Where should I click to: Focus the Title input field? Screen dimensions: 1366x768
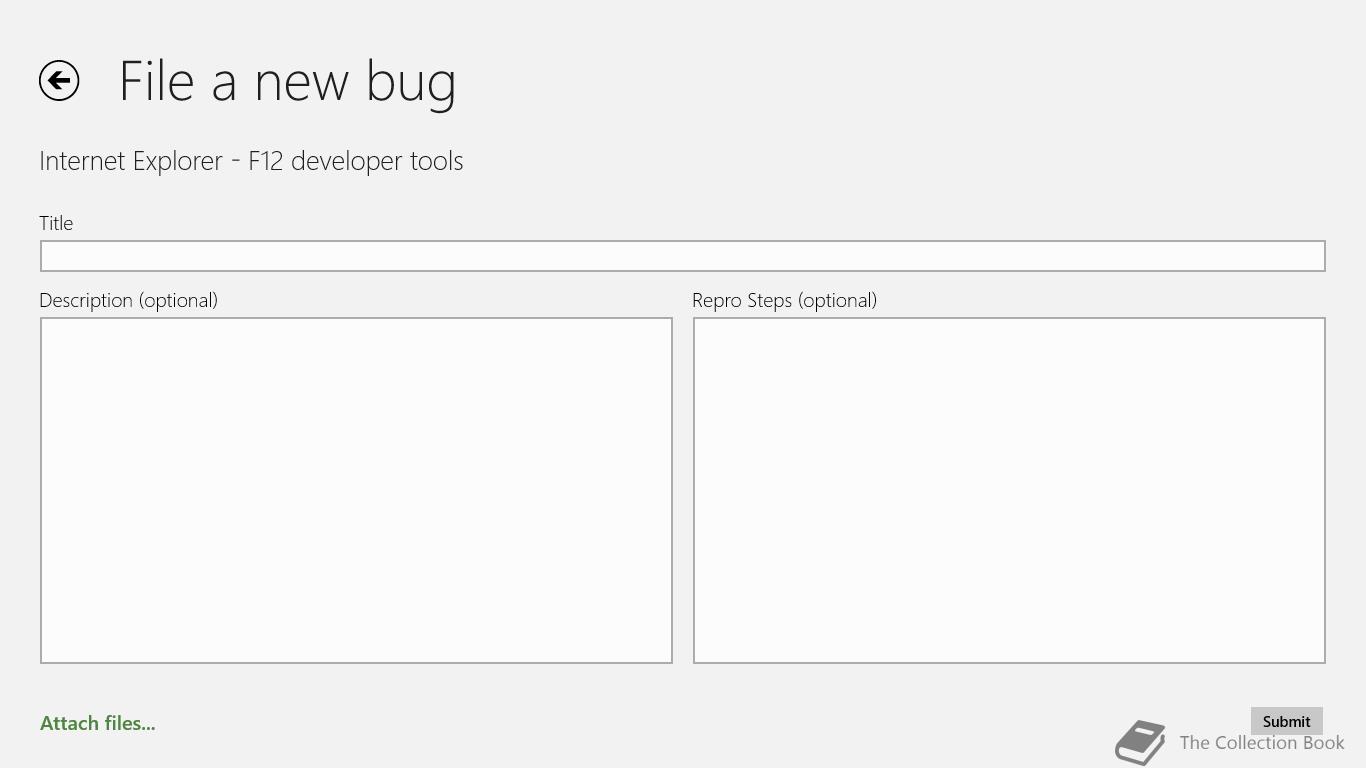tap(683, 256)
